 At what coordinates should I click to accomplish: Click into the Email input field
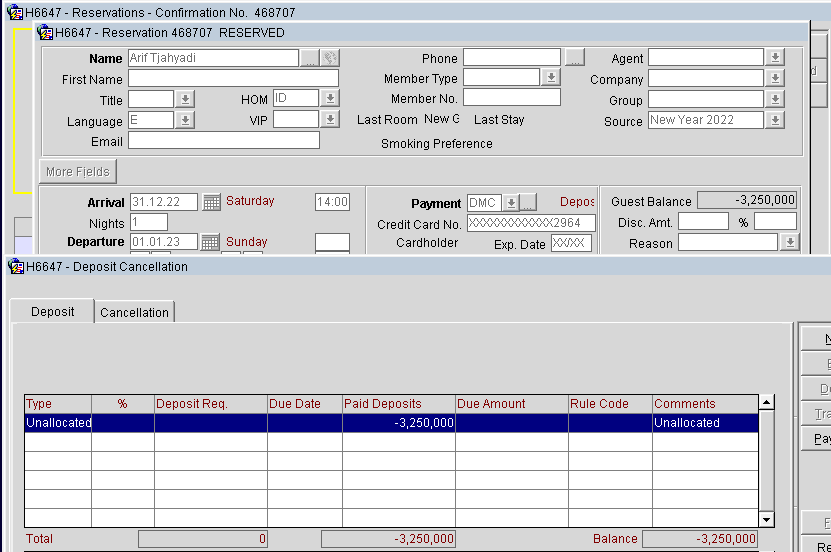(x=224, y=140)
